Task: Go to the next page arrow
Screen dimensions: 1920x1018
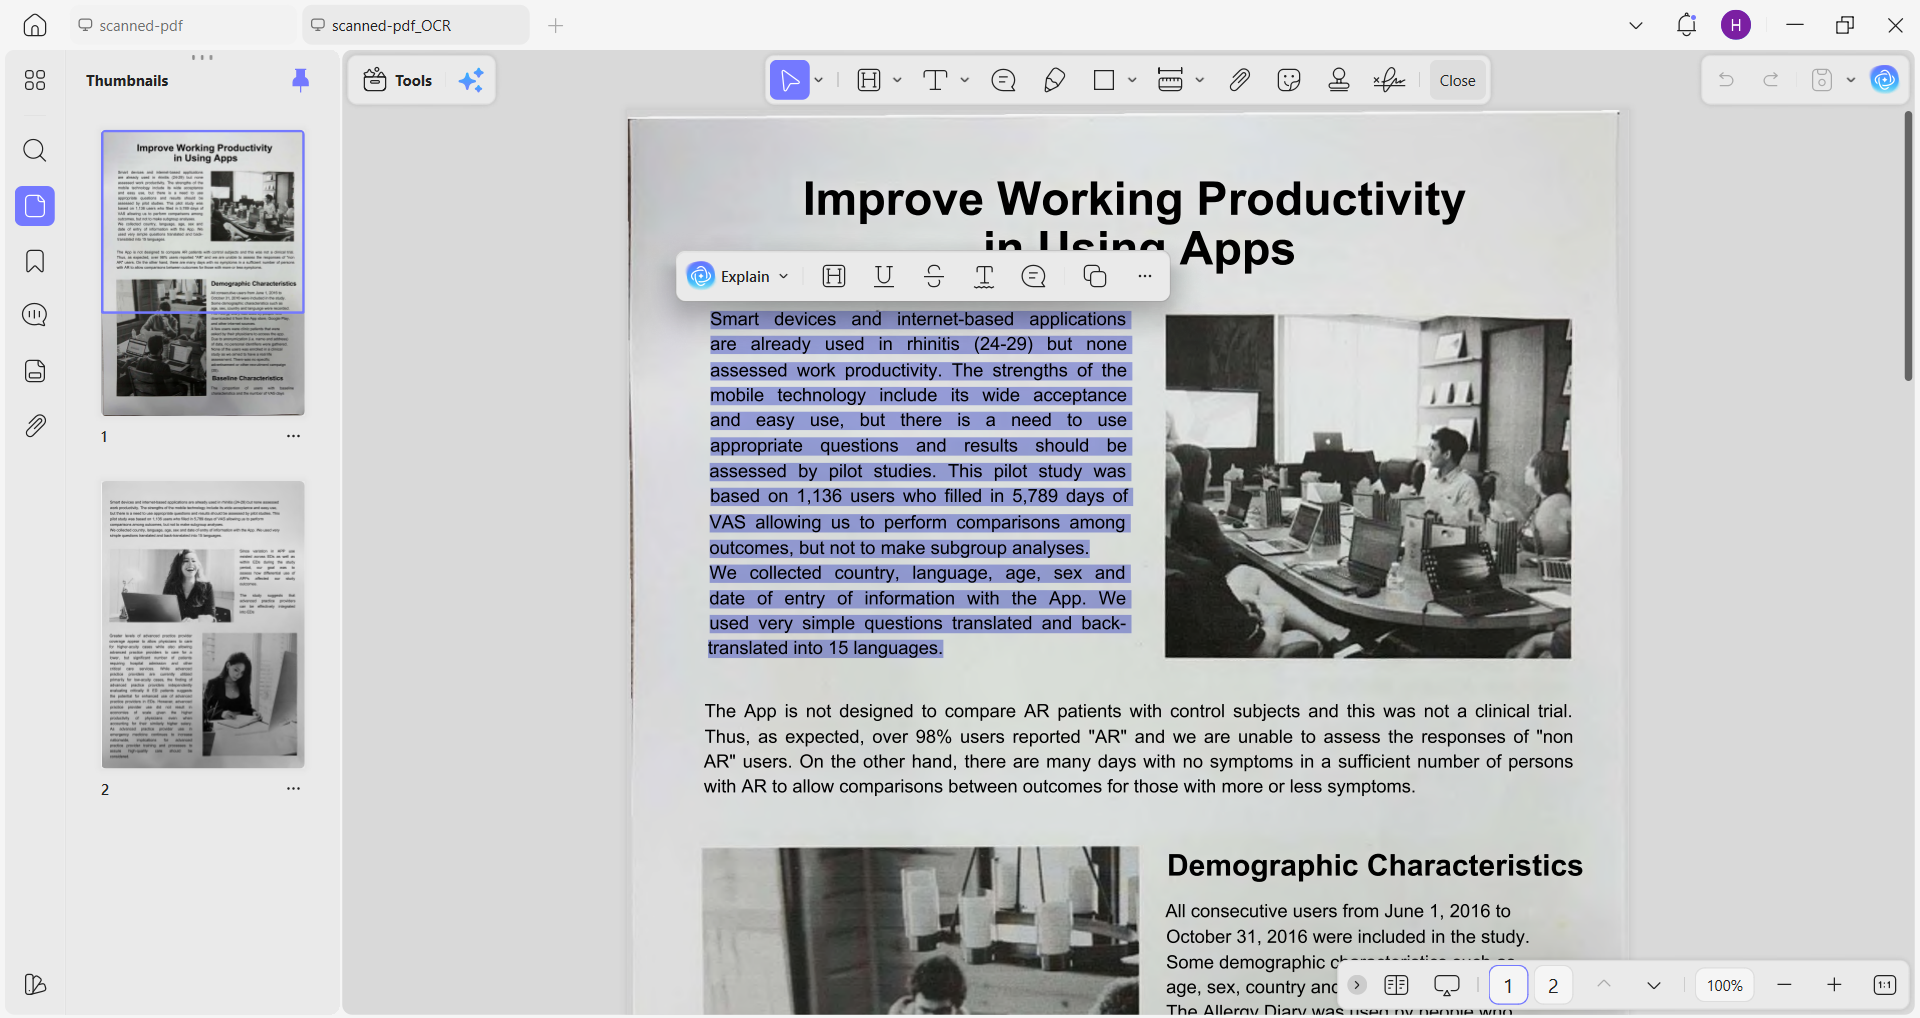Action: (1654, 985)
